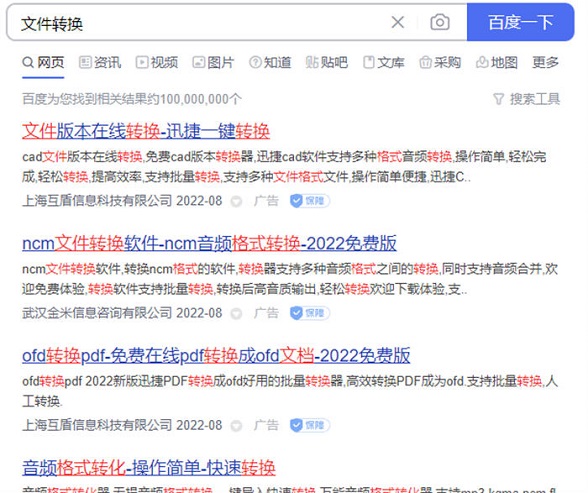Open the 视频 tab

tap(157, 62)
